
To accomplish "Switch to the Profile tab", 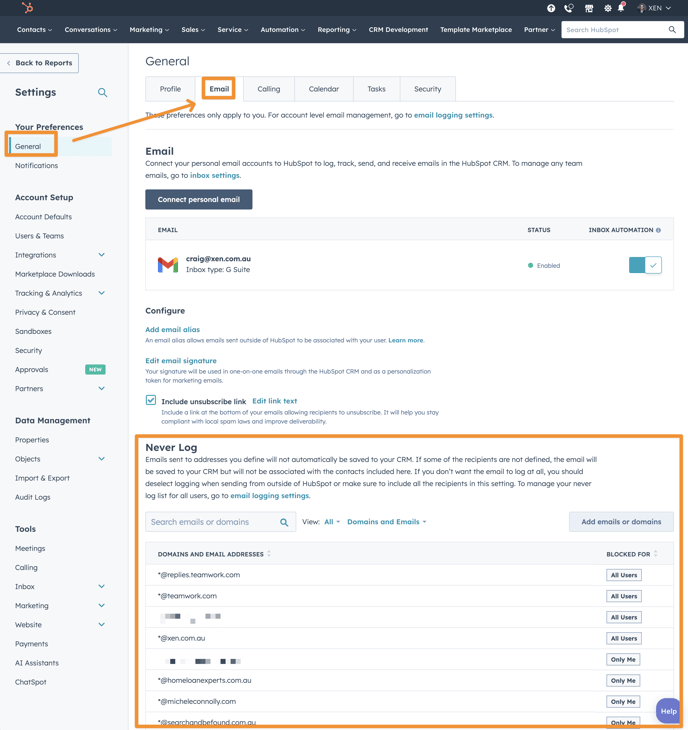I will pyautogui.click(x=170, y=89).
